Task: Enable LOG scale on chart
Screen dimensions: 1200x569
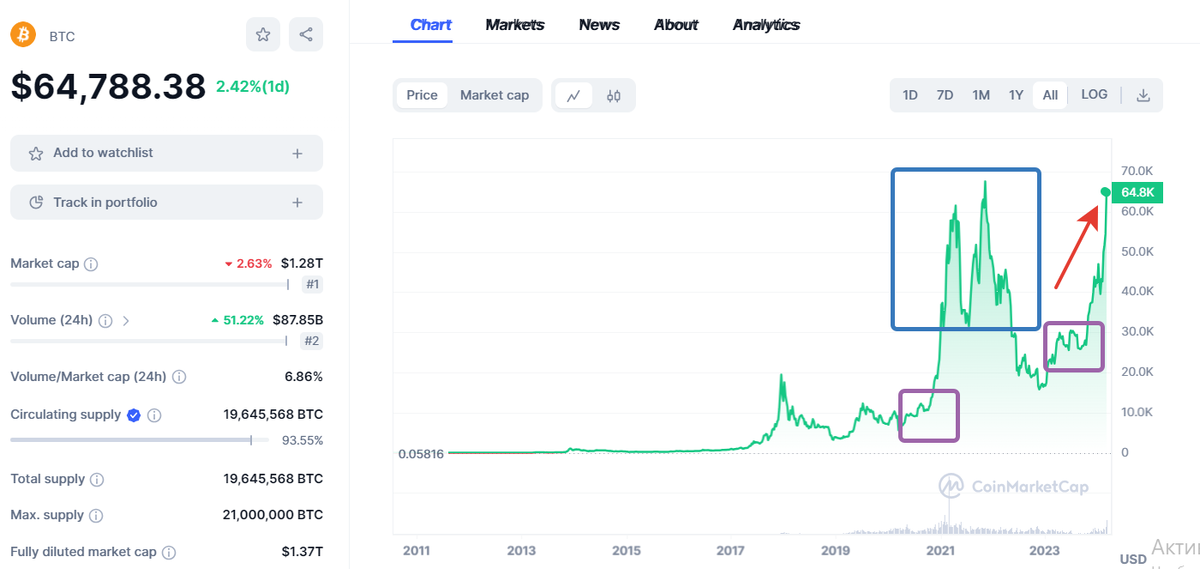Action: [1094, 95]
